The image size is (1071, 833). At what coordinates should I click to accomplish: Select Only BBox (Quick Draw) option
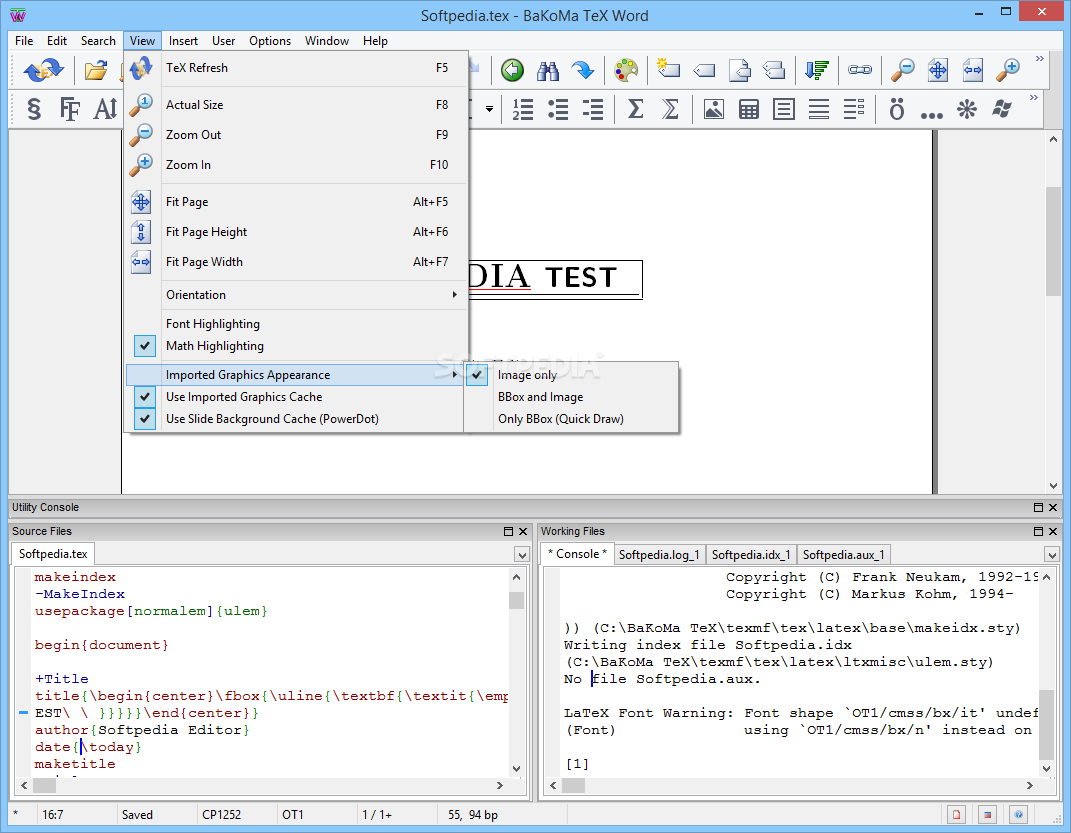[x=572, y=419]
